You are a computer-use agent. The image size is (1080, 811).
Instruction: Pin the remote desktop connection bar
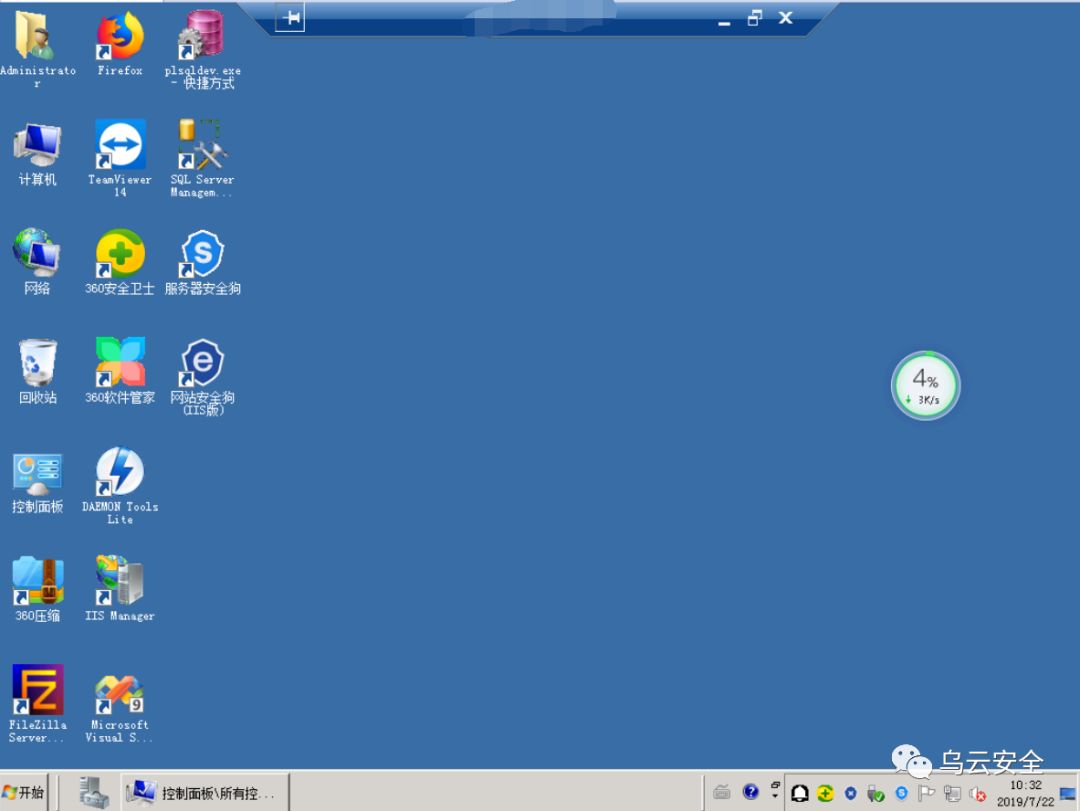click(x=290, y=18)
